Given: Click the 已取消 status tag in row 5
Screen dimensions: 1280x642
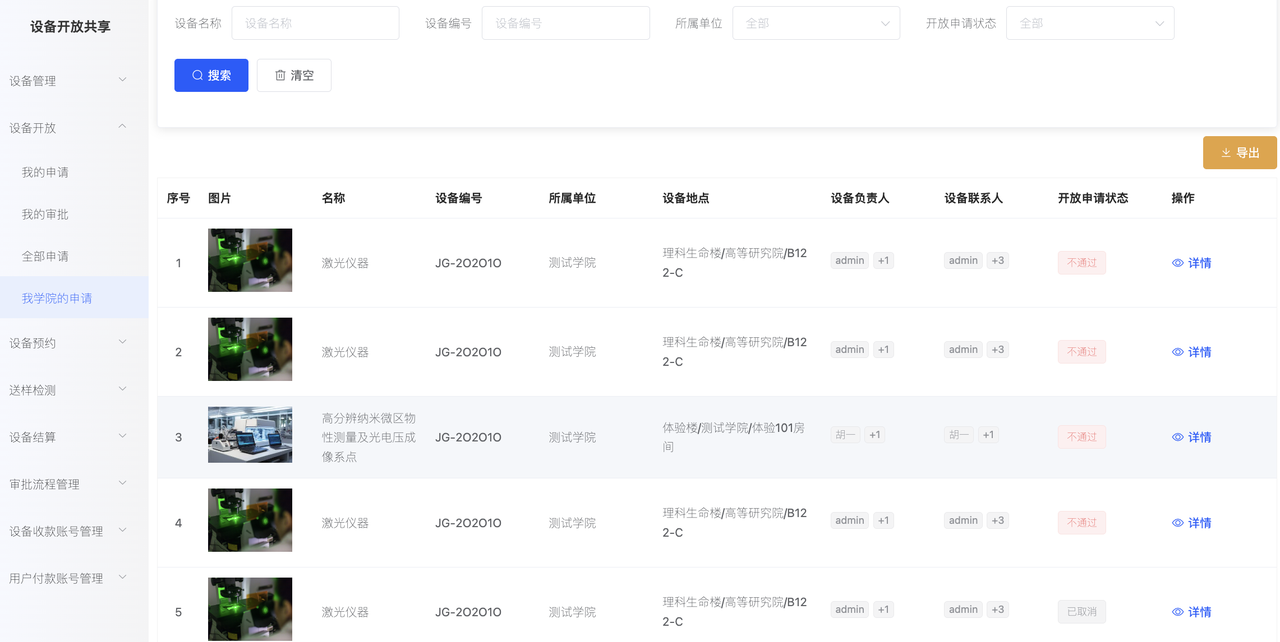Looking at the screenshot, I should pyautogui.click(x=1082, y=612).
